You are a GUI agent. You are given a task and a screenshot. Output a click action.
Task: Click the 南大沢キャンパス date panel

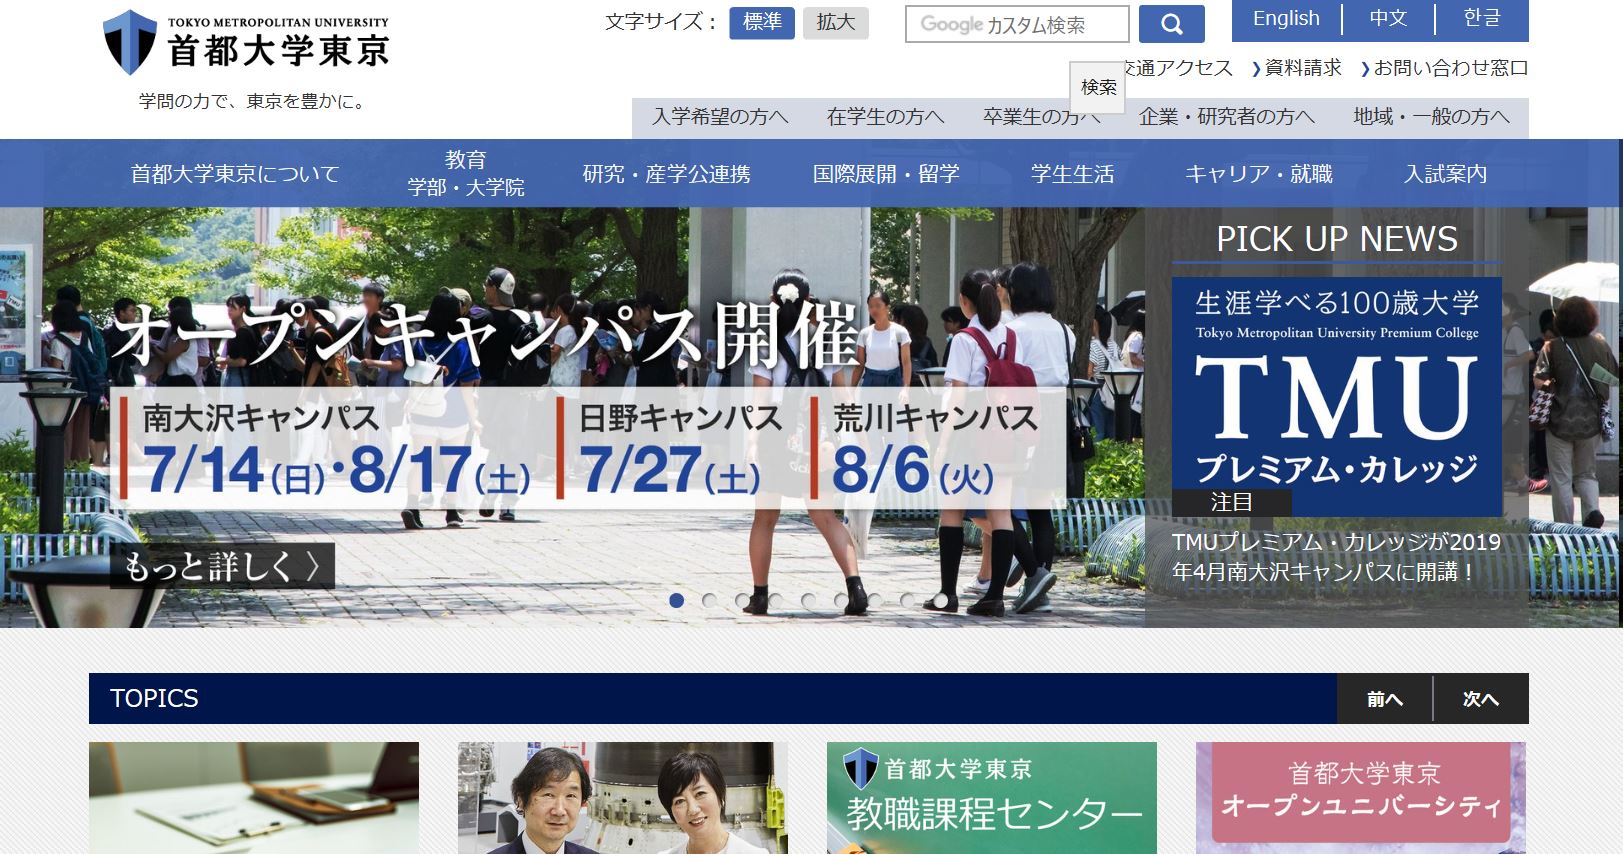point(327,449)
